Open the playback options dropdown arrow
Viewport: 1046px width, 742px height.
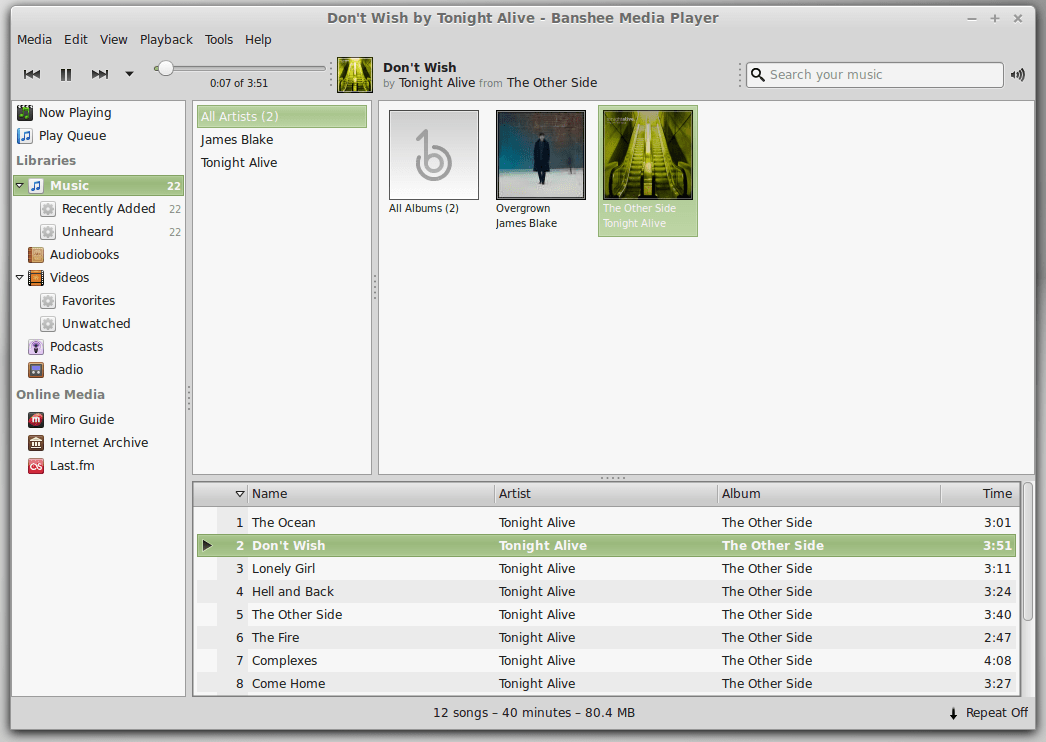[129, 74]
